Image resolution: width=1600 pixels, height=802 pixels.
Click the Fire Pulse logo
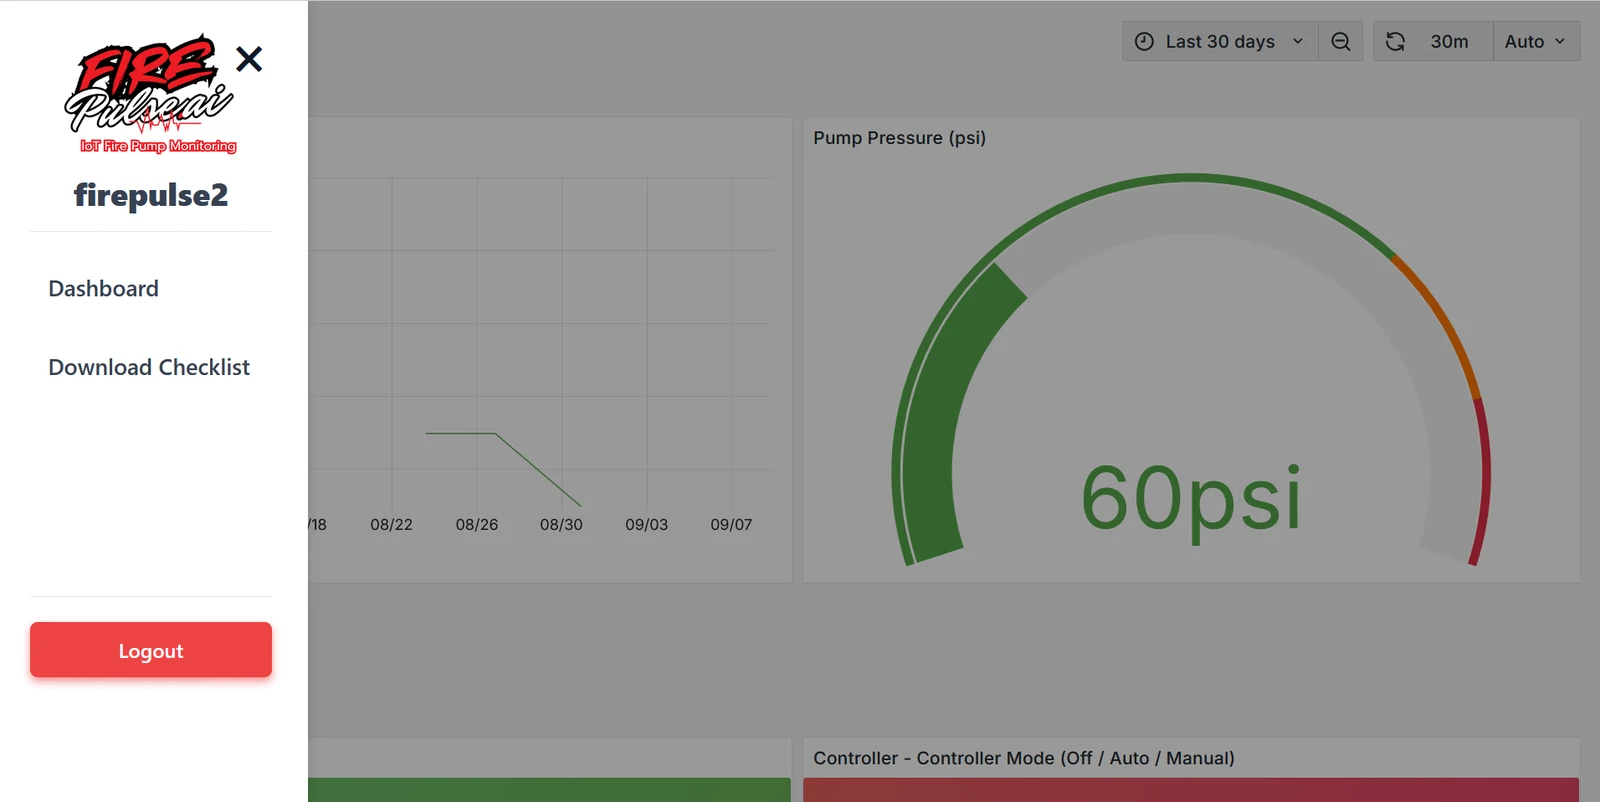pos(151,94)
